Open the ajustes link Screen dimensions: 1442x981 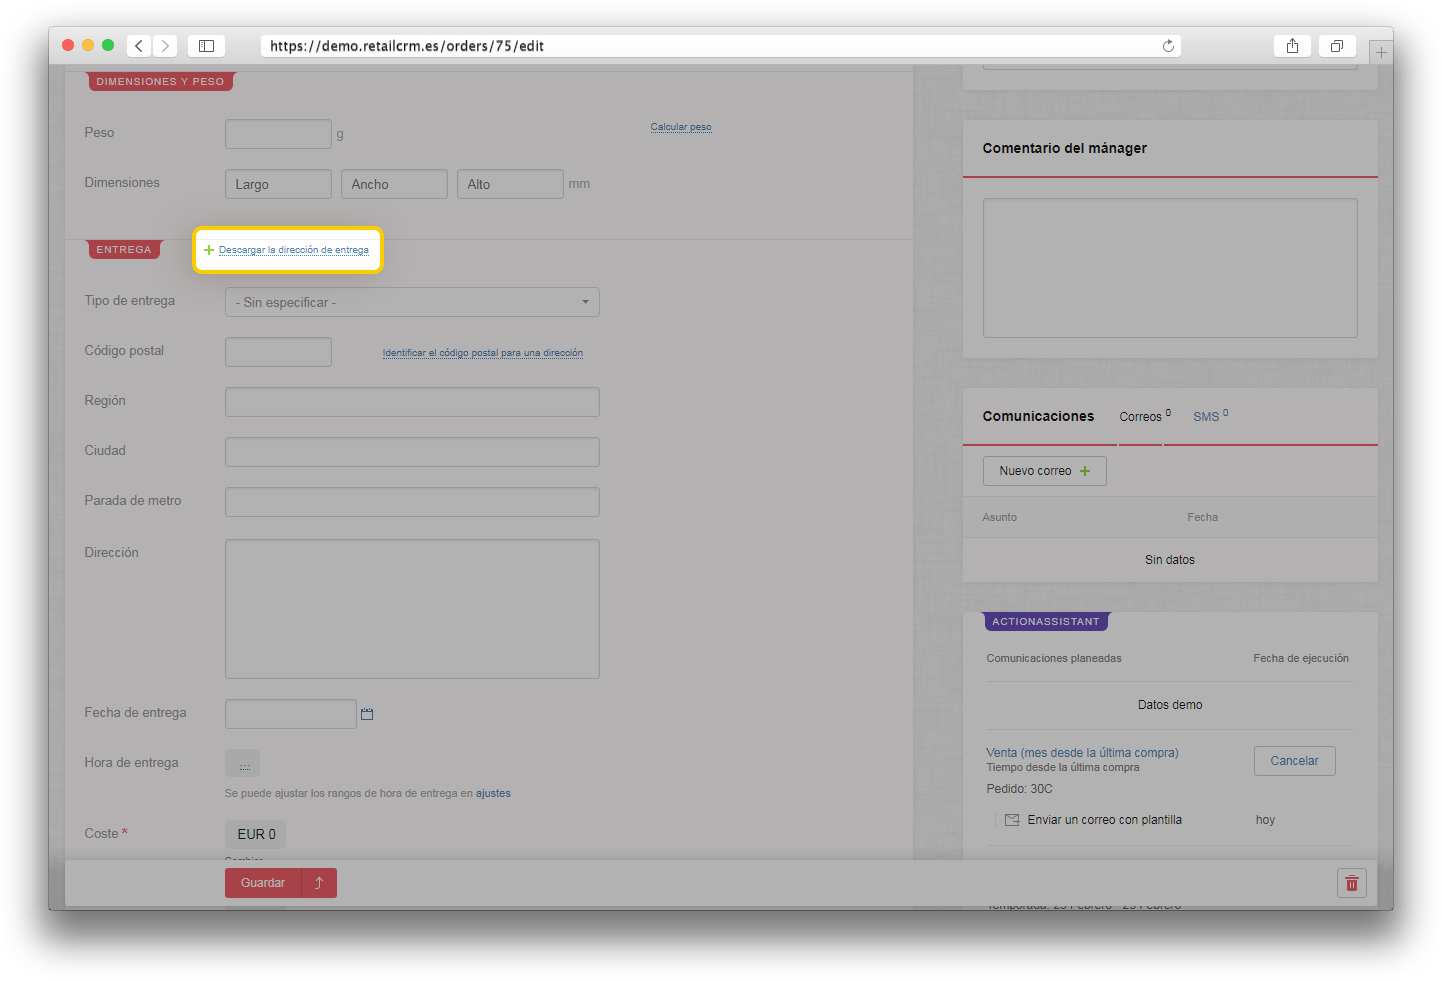pyautogui.click(x=493, y=793)
